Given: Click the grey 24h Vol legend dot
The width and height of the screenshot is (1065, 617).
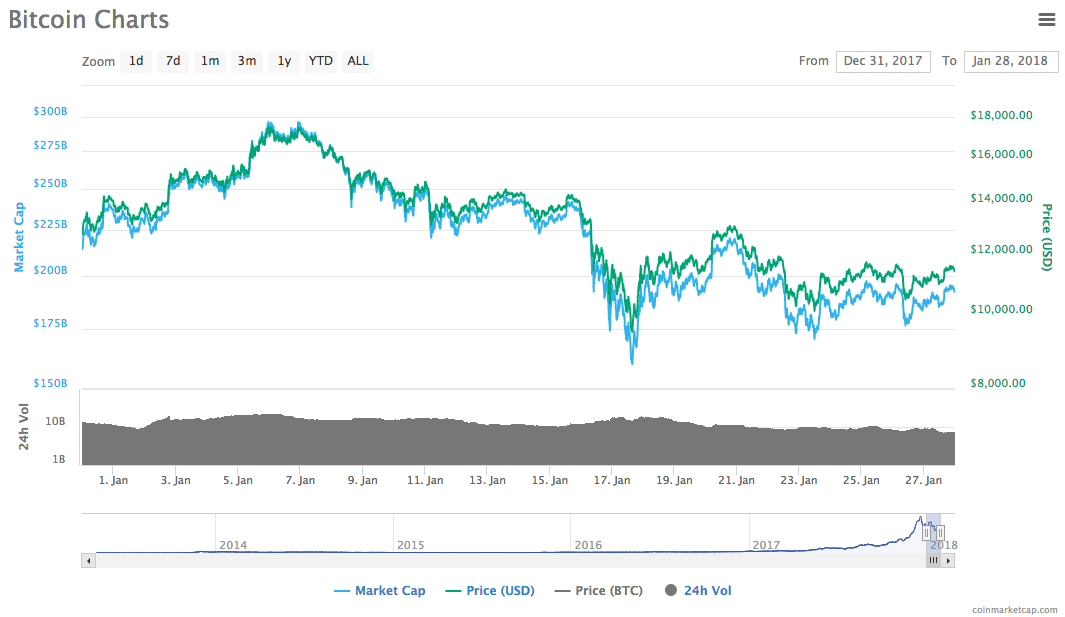Looking at the screenshot, I should pyautogui.click(x=671, y=590).
